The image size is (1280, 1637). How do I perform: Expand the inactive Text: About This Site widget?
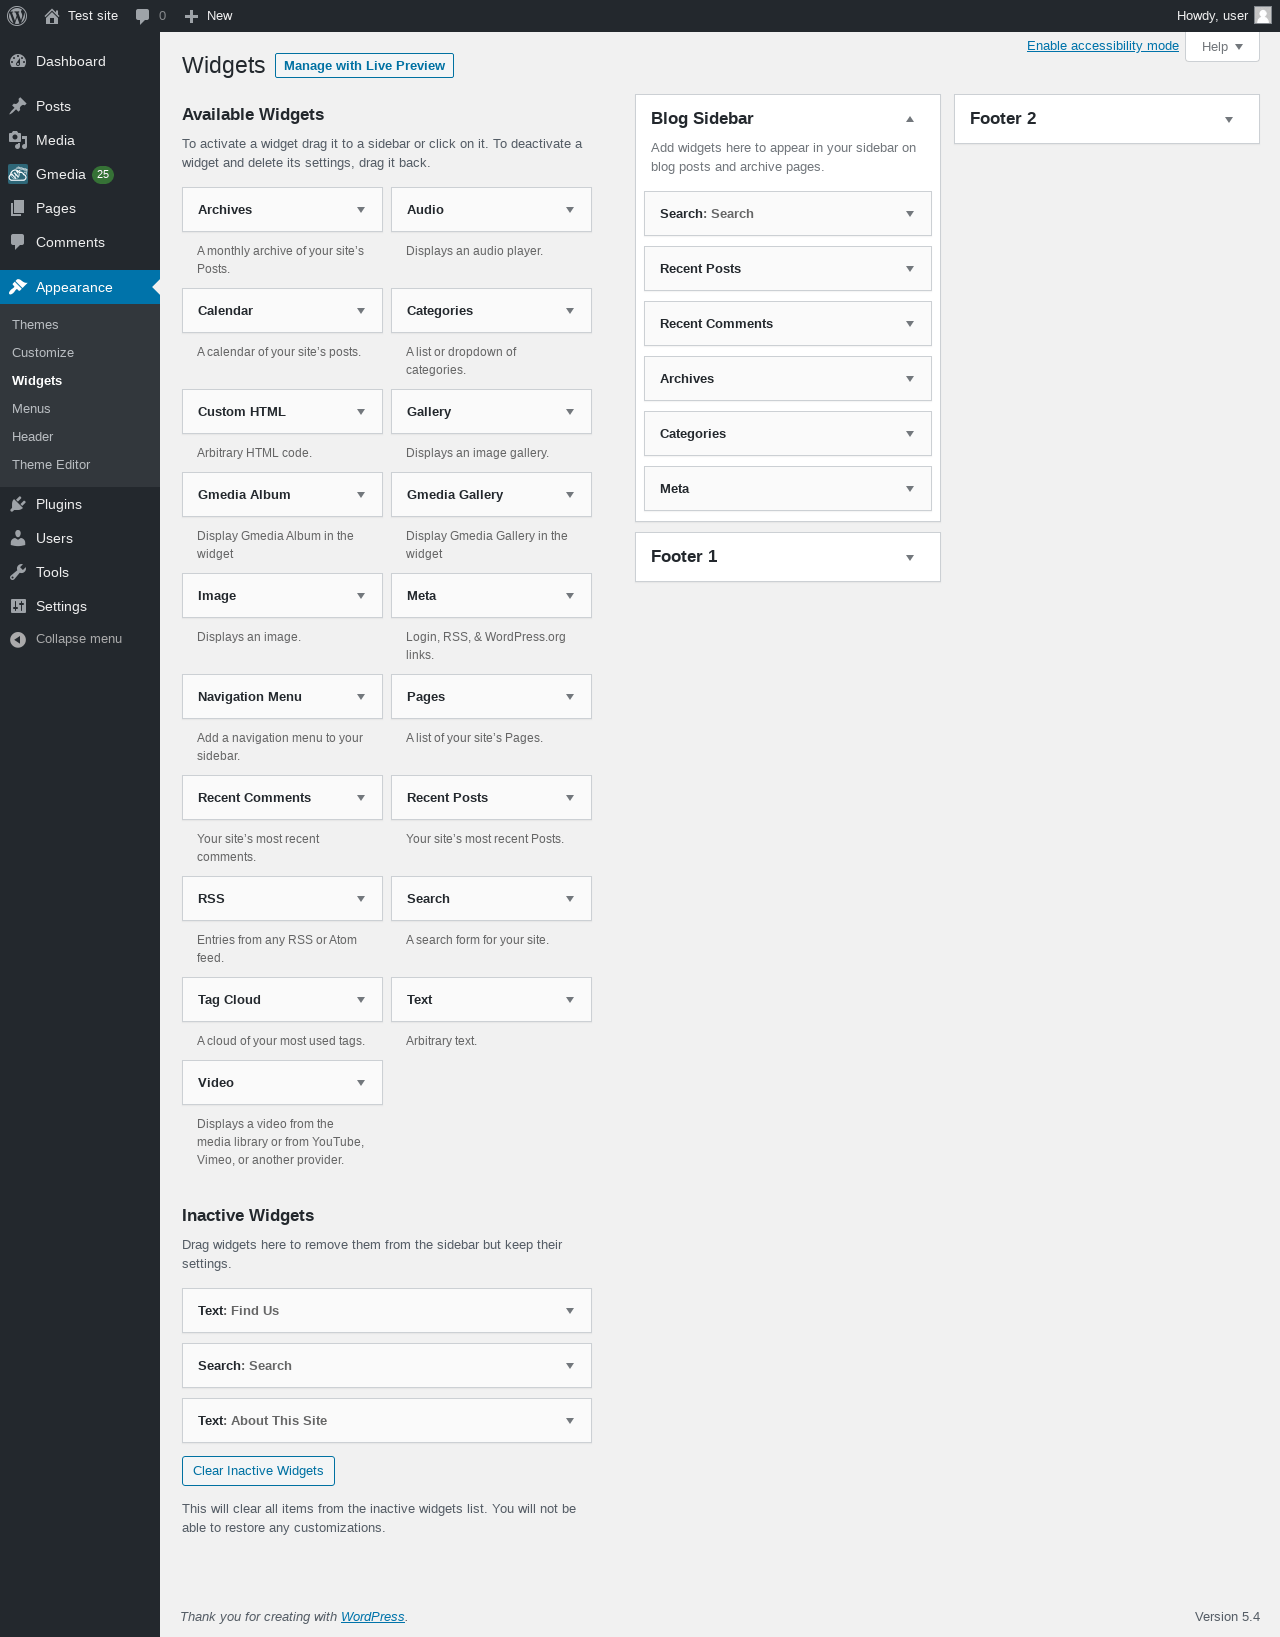click(x=570, y=1421)
